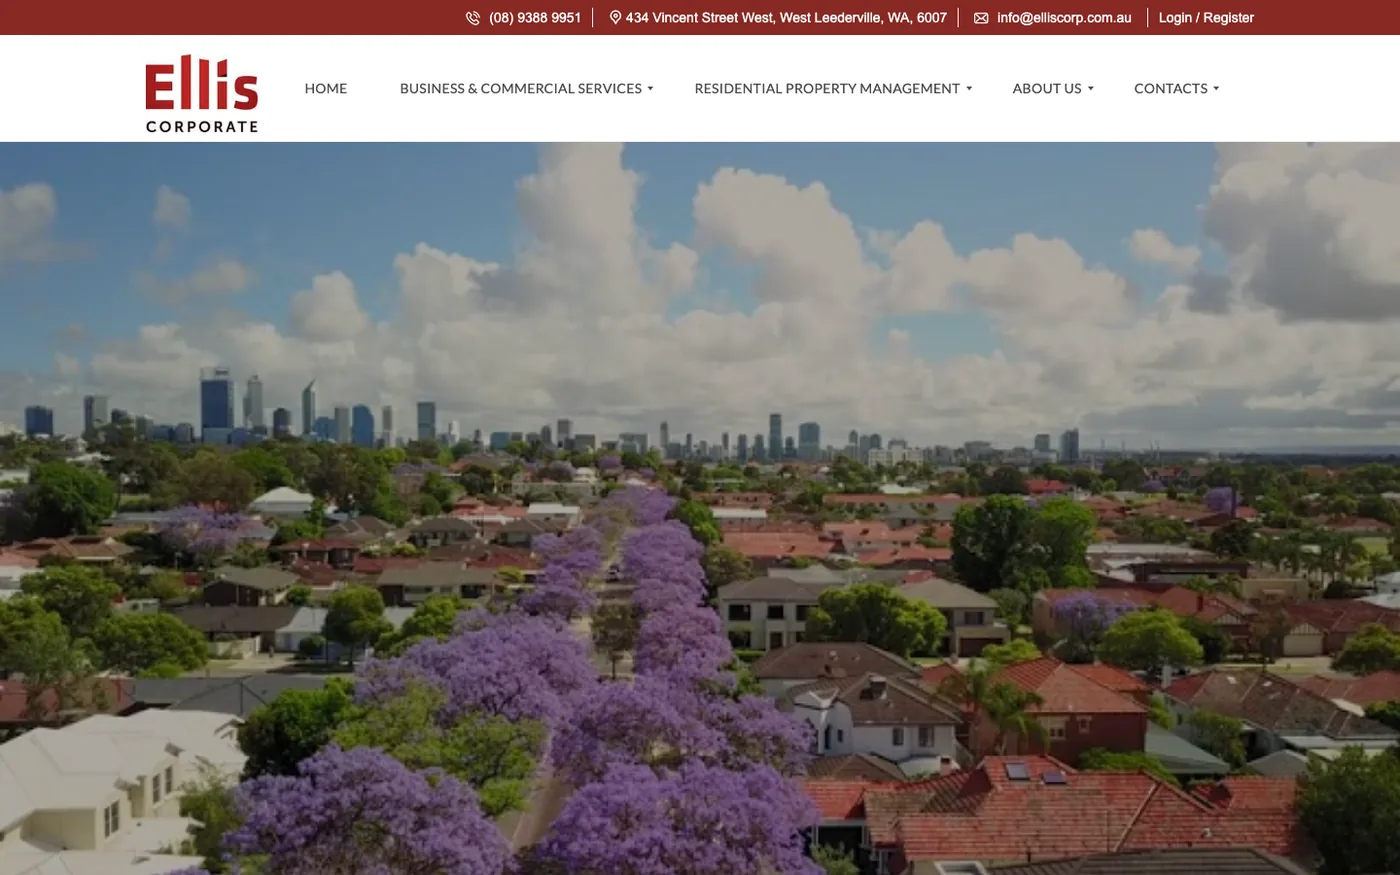Expand Residential Property Management dropdown arrow
The height and width of the screenshot is (875, 1400).
(x=968, y=89)
